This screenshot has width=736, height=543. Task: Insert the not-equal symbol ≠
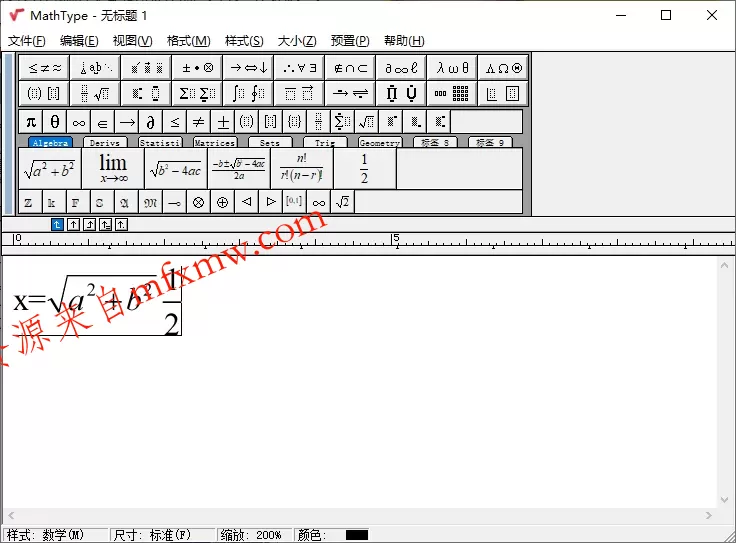click(199, 122)
